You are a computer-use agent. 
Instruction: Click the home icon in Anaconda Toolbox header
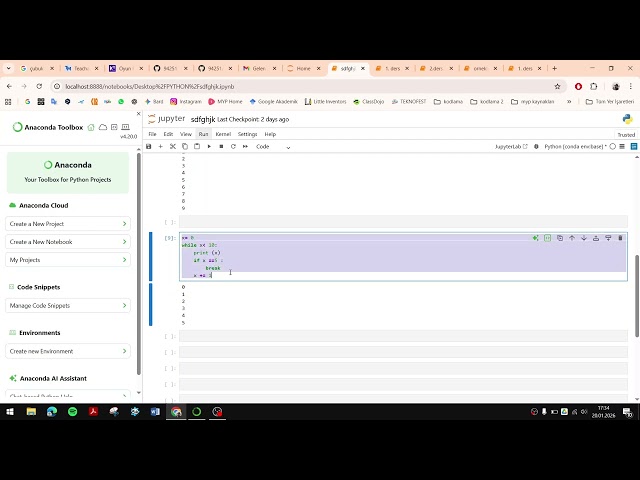(91, 127)
